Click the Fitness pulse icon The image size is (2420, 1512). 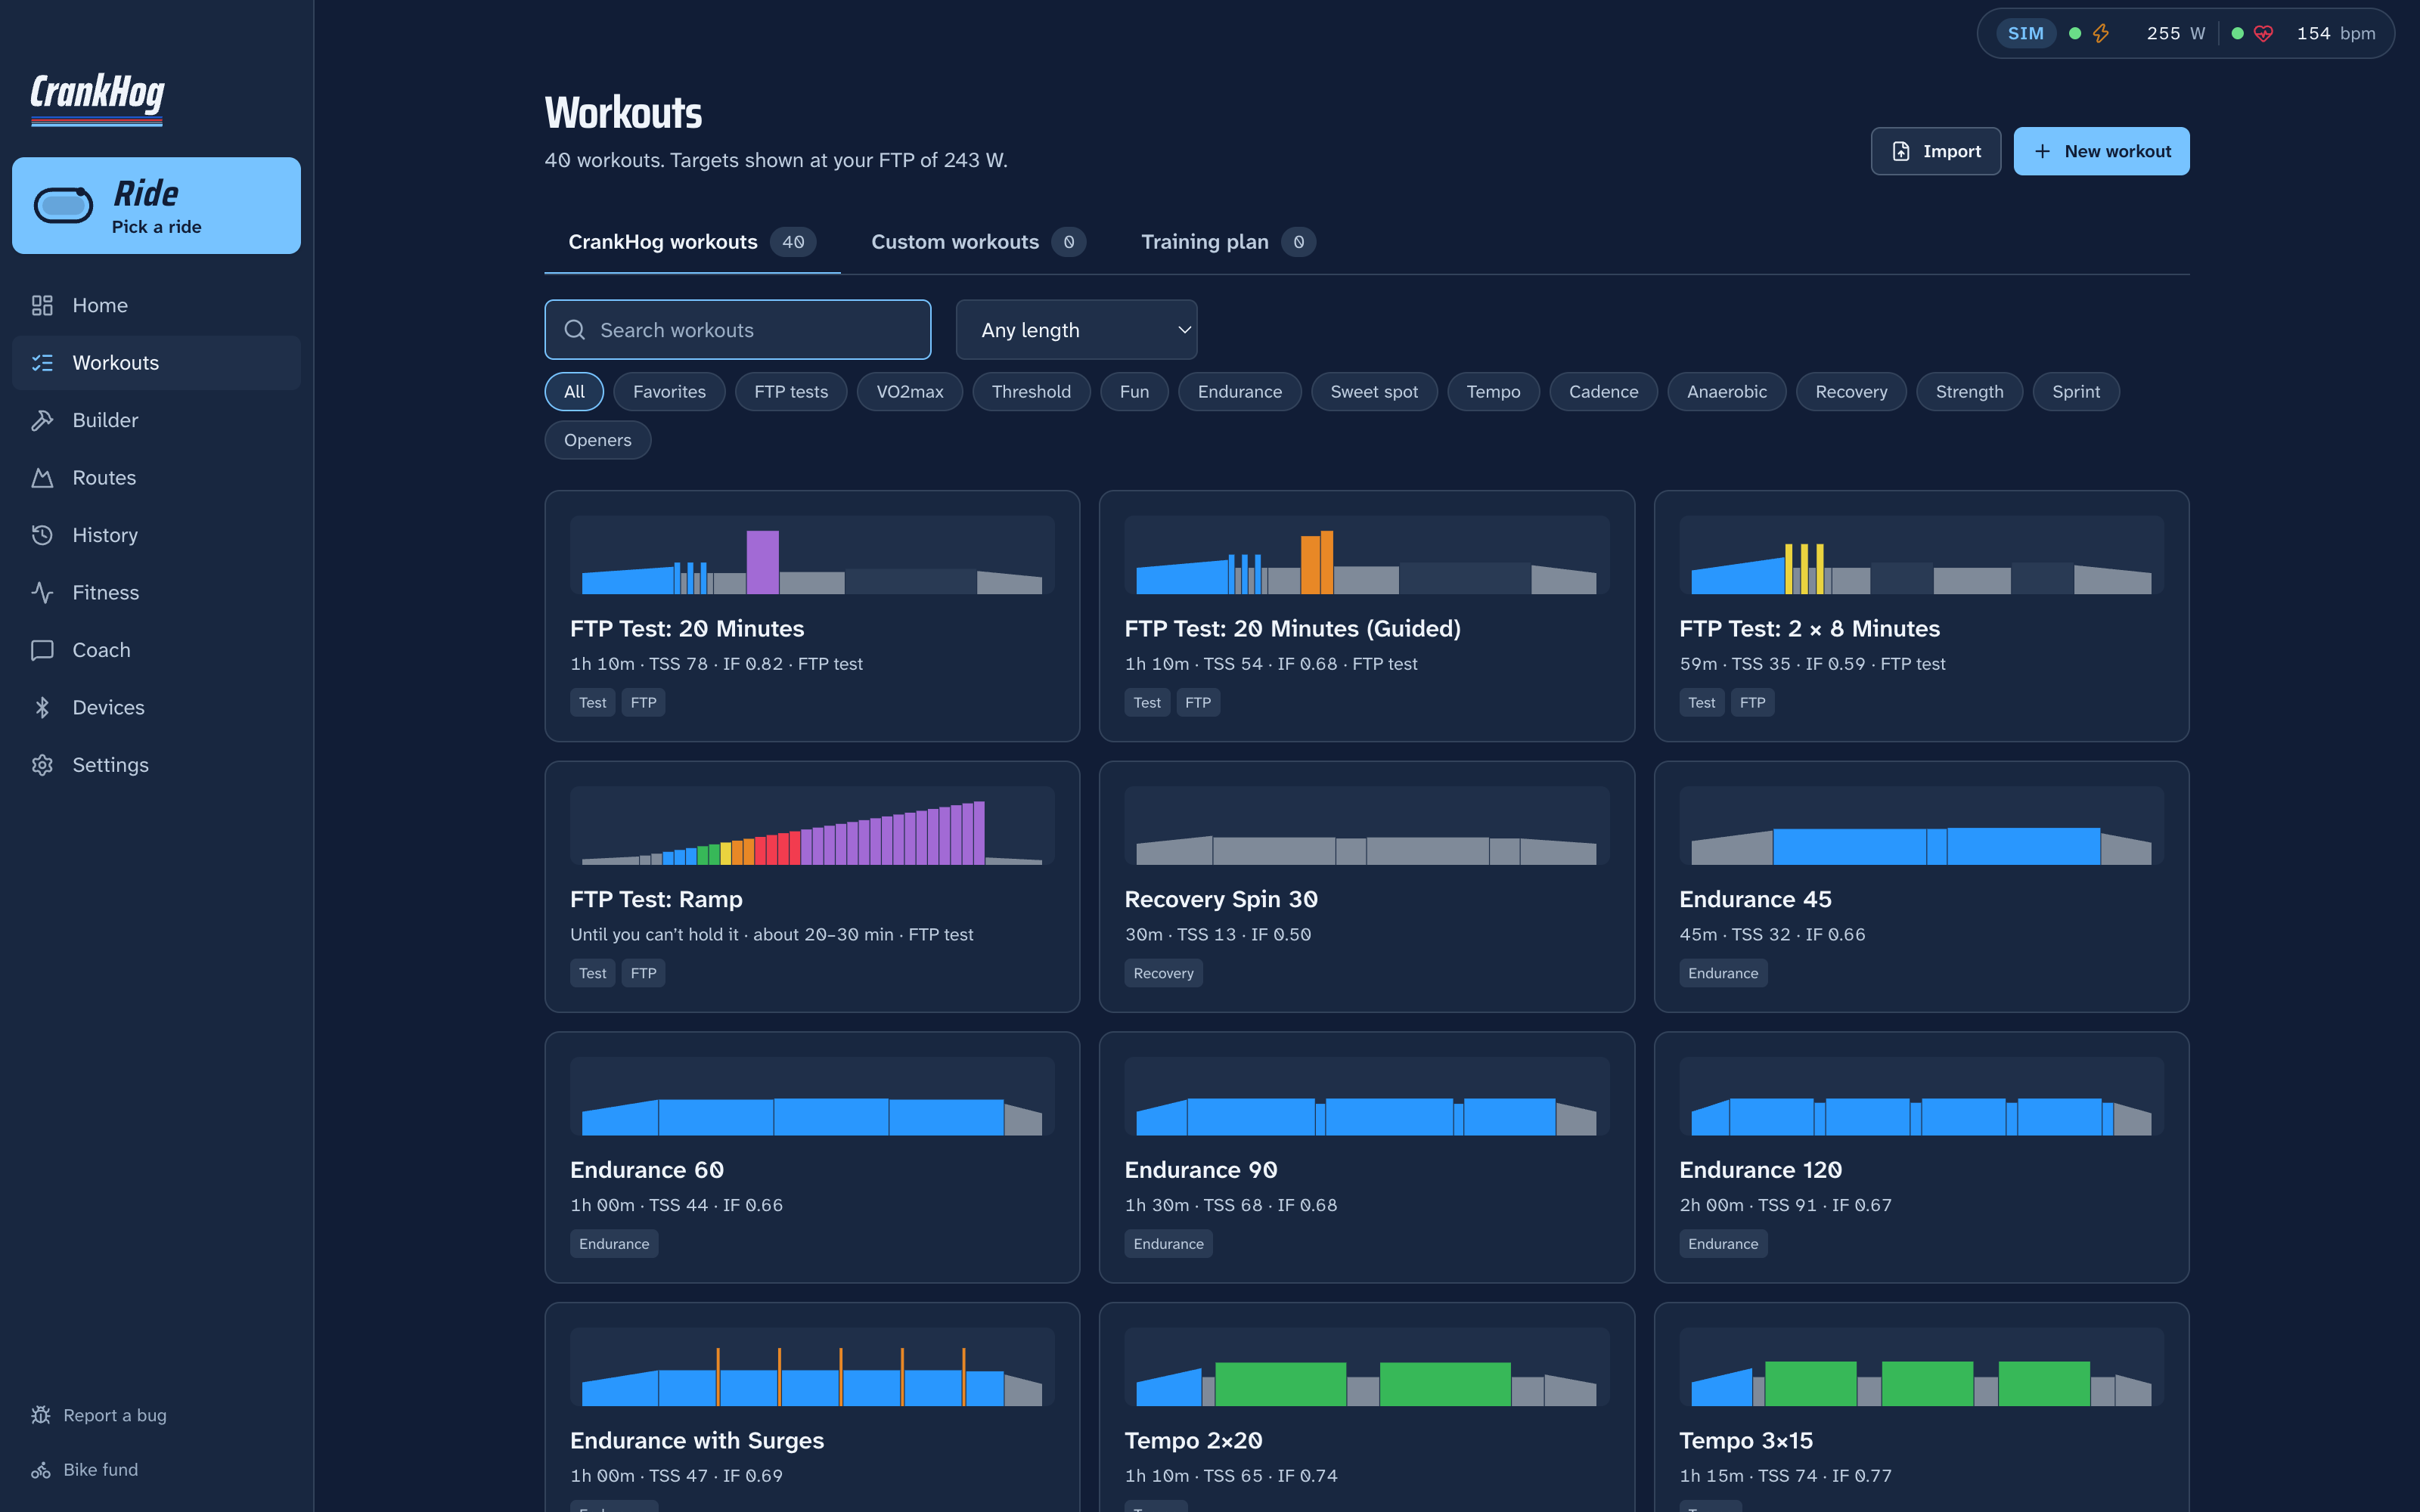pos(42,593)
